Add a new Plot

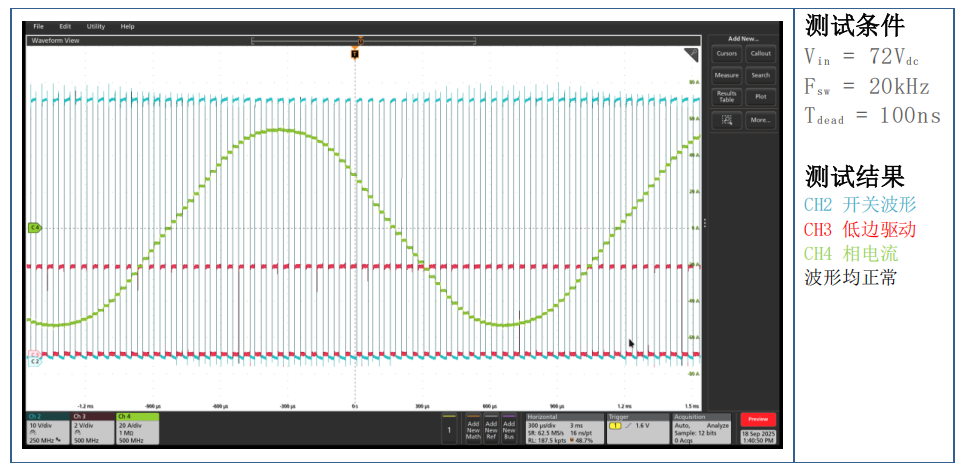761,96
